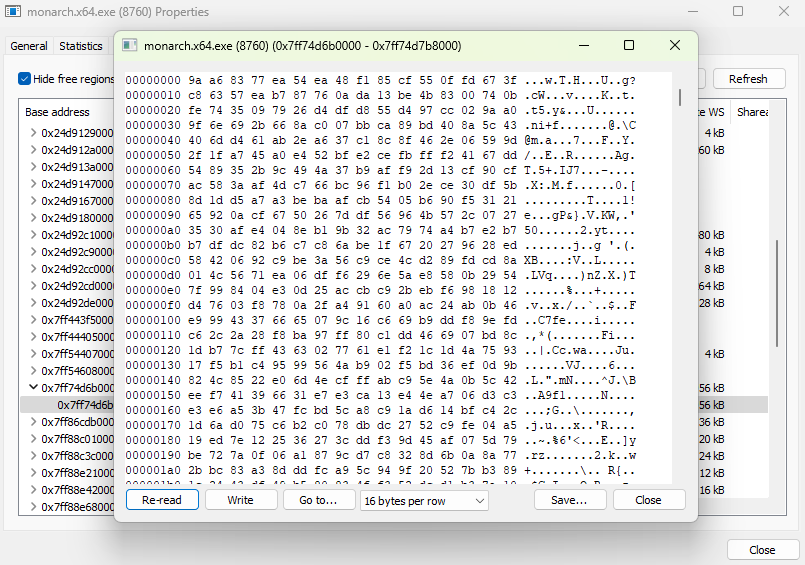Toggle the Hide free regions checkbox
805x565 pixels.
[x=24, y=79]
